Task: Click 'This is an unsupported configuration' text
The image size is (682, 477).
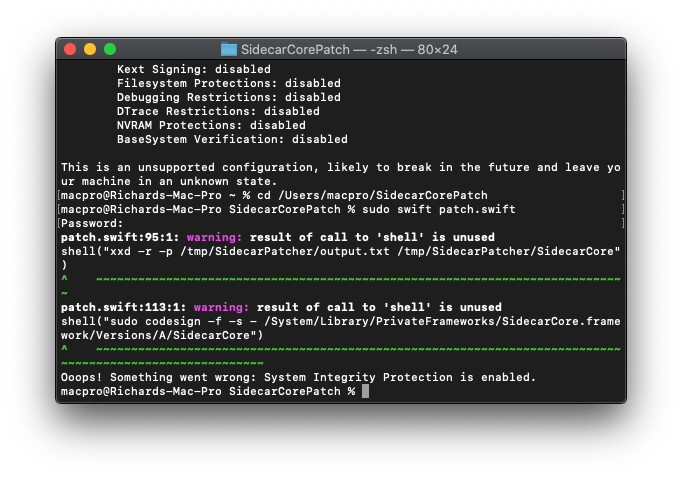Action: pyautogui.click(x=189, y=167)
